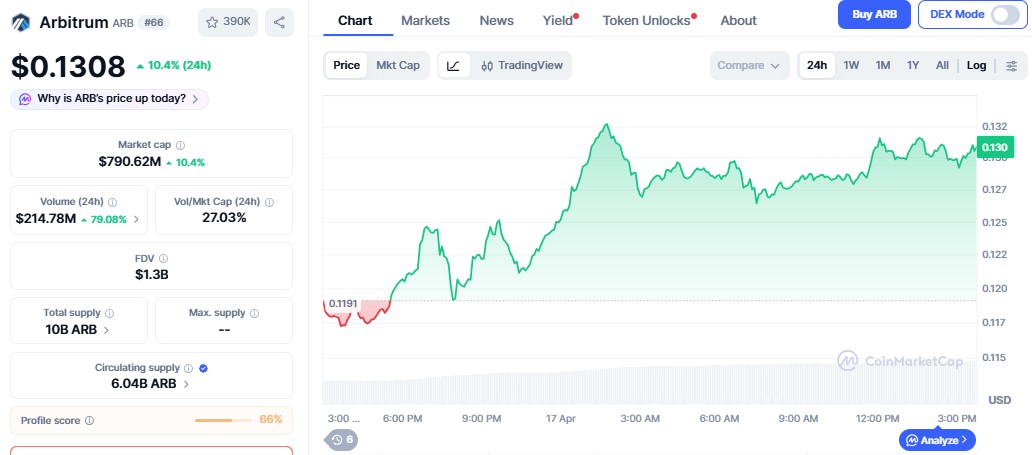Select the line chart icon
Viewport: 1032px width, 455px height.
pyautogui.click(x=453, y=66)
